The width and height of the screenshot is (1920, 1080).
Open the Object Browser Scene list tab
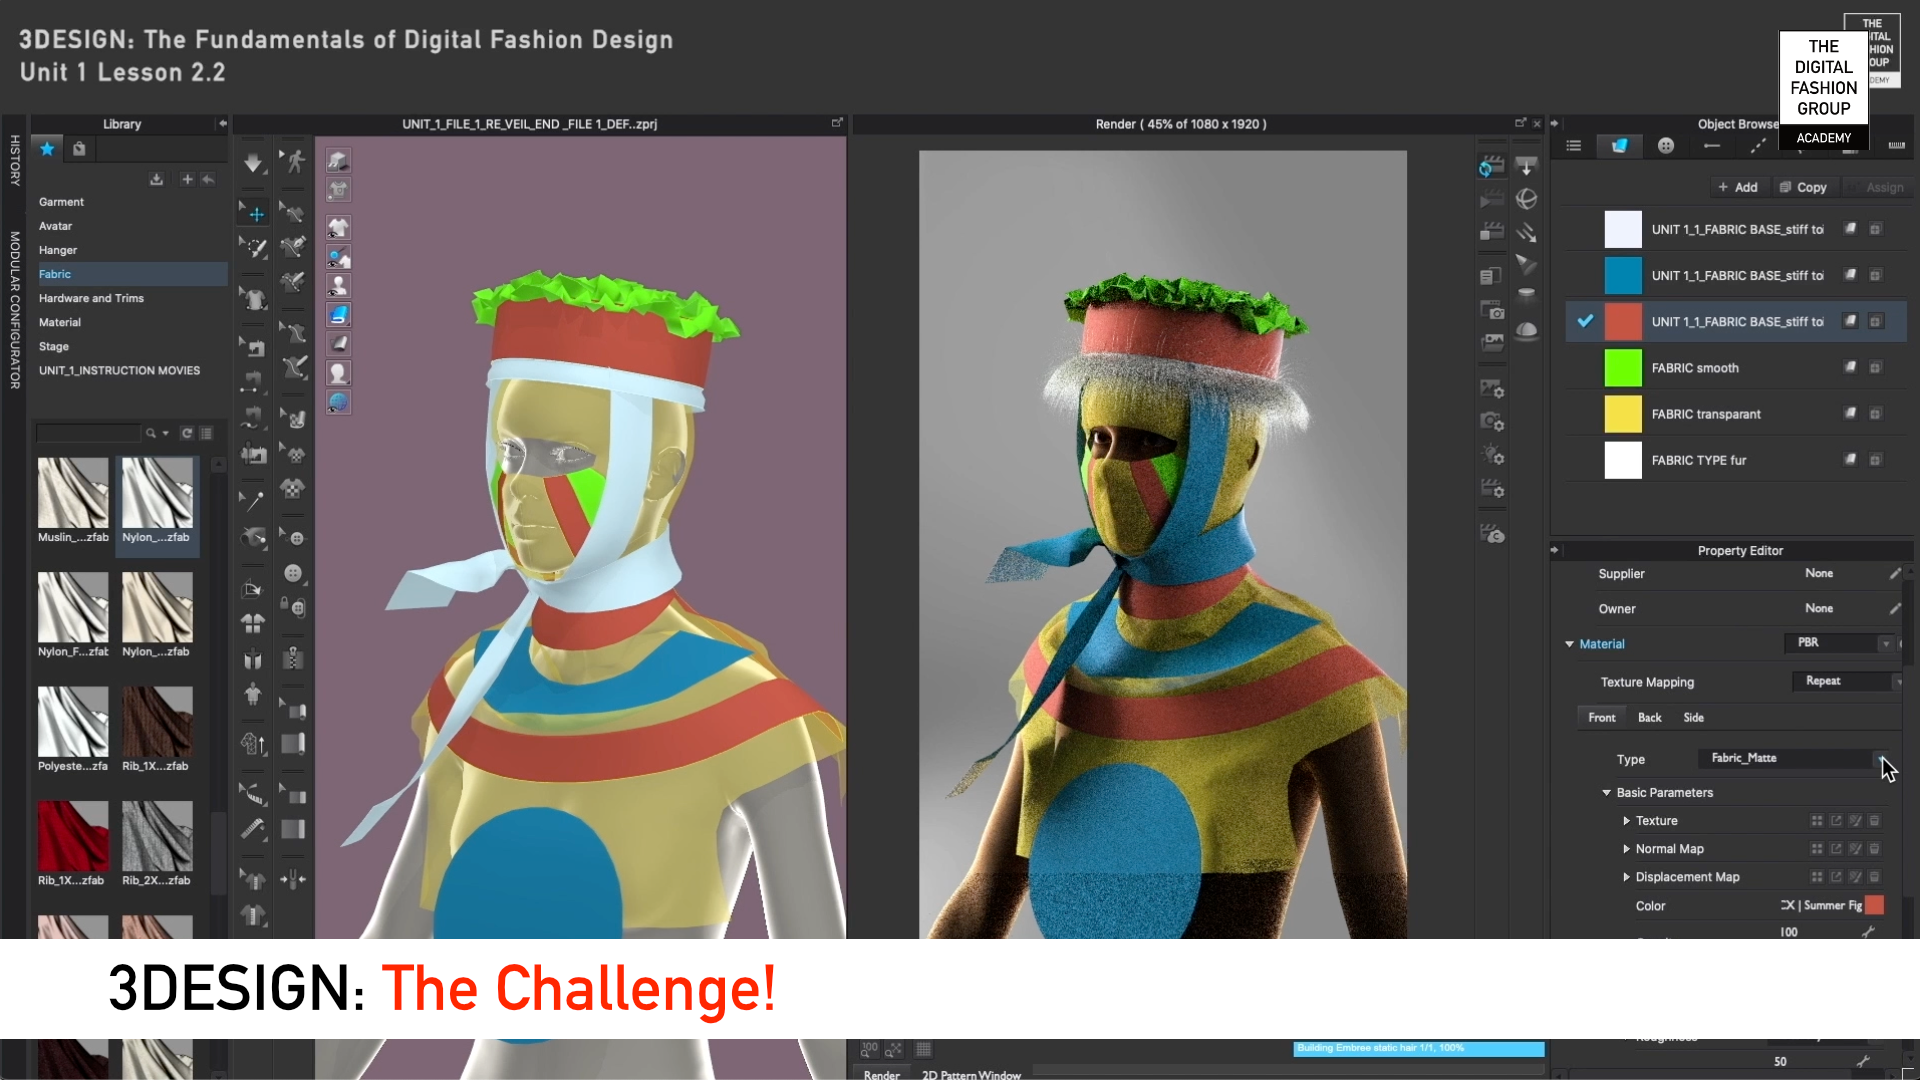[x=1574, y=146]
